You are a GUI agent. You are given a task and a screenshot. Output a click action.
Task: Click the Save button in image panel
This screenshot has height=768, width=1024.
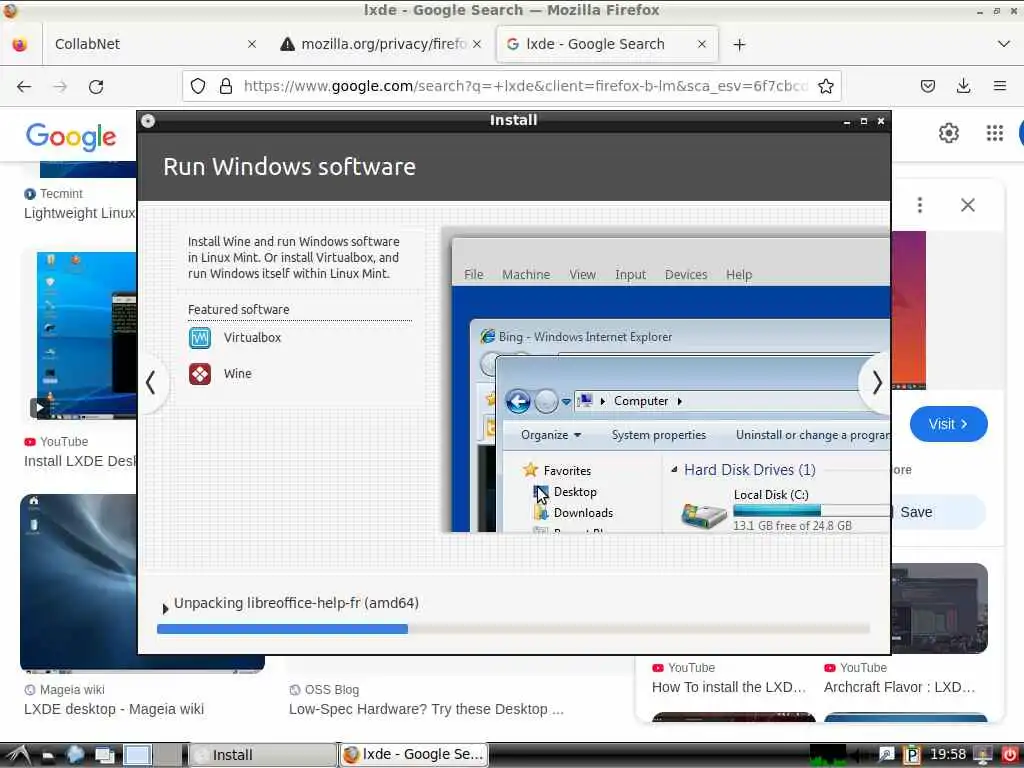coord(938,512)
